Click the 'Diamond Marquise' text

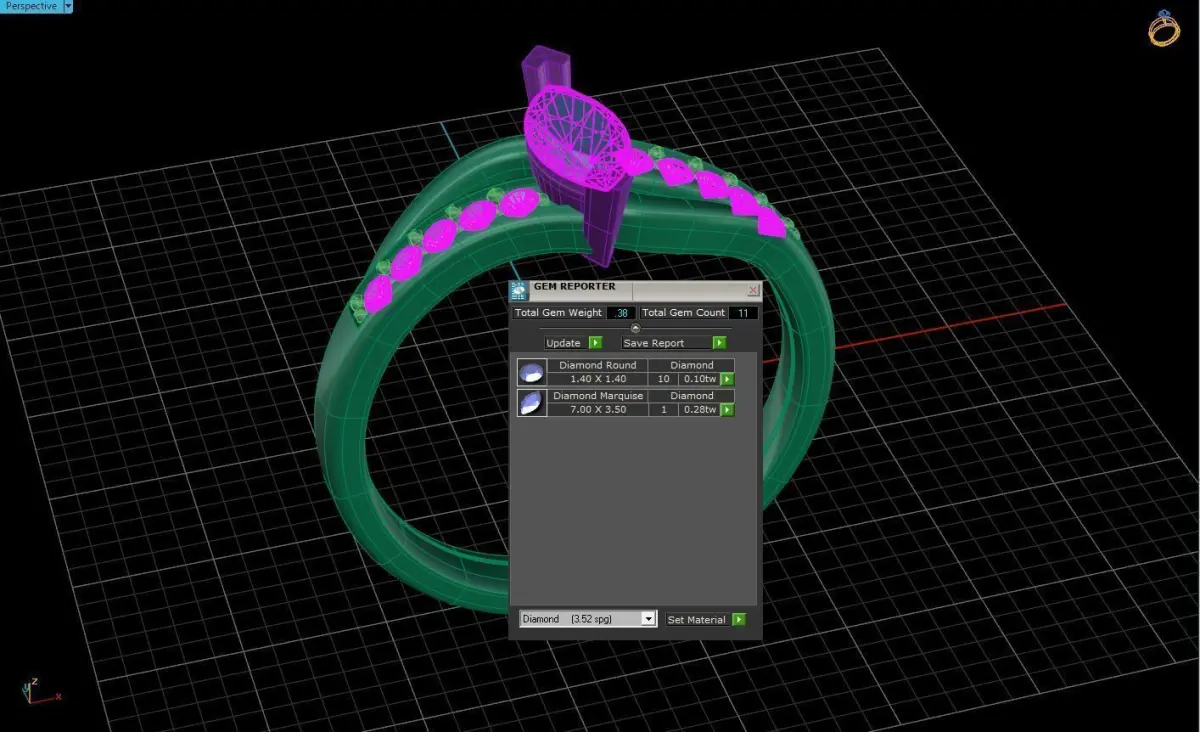pos(598,396)
